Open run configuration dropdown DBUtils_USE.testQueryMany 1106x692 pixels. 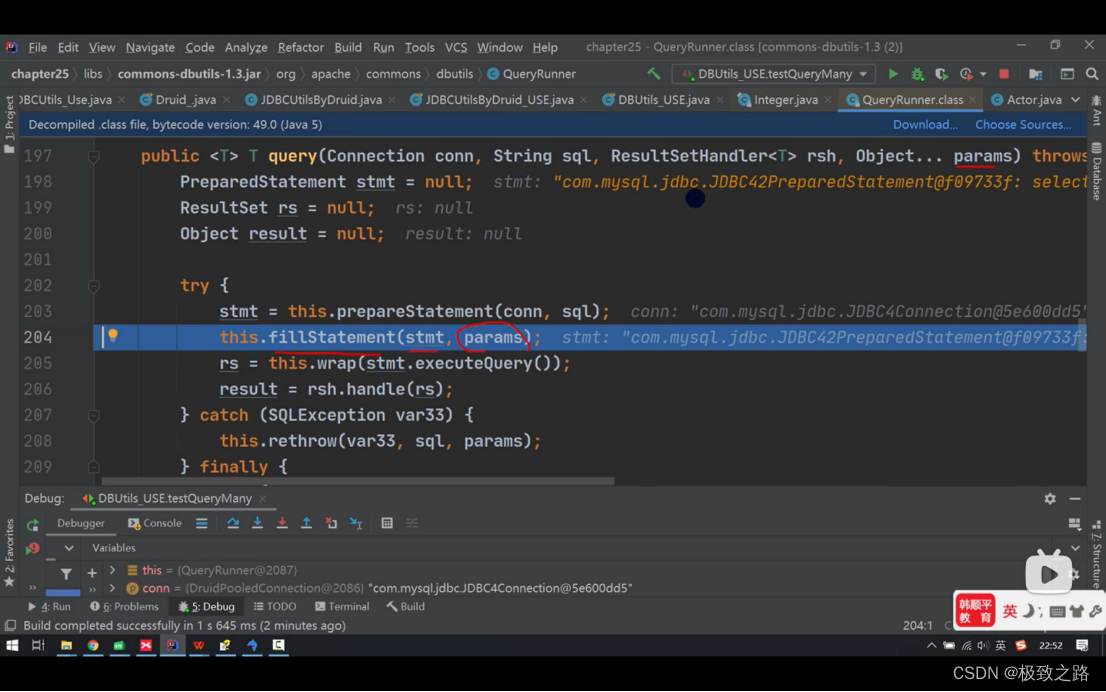774,73
